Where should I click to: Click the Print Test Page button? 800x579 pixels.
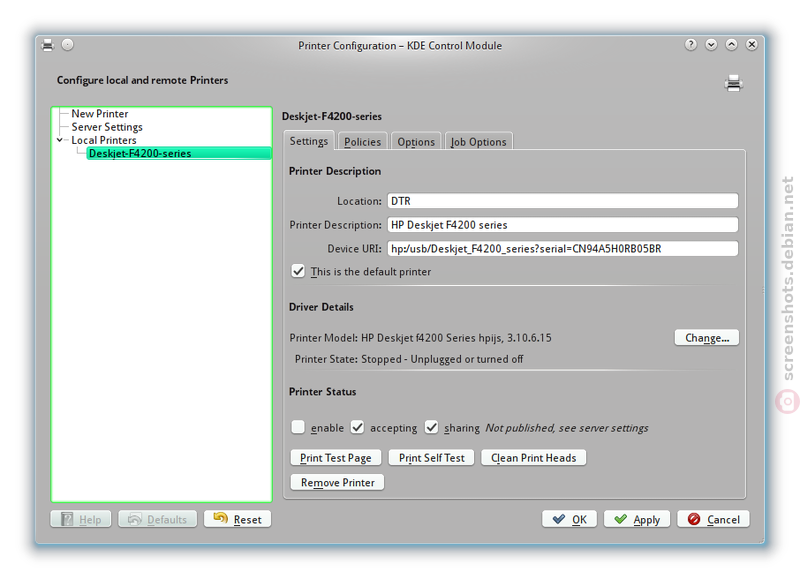click(x=336, y=458)
